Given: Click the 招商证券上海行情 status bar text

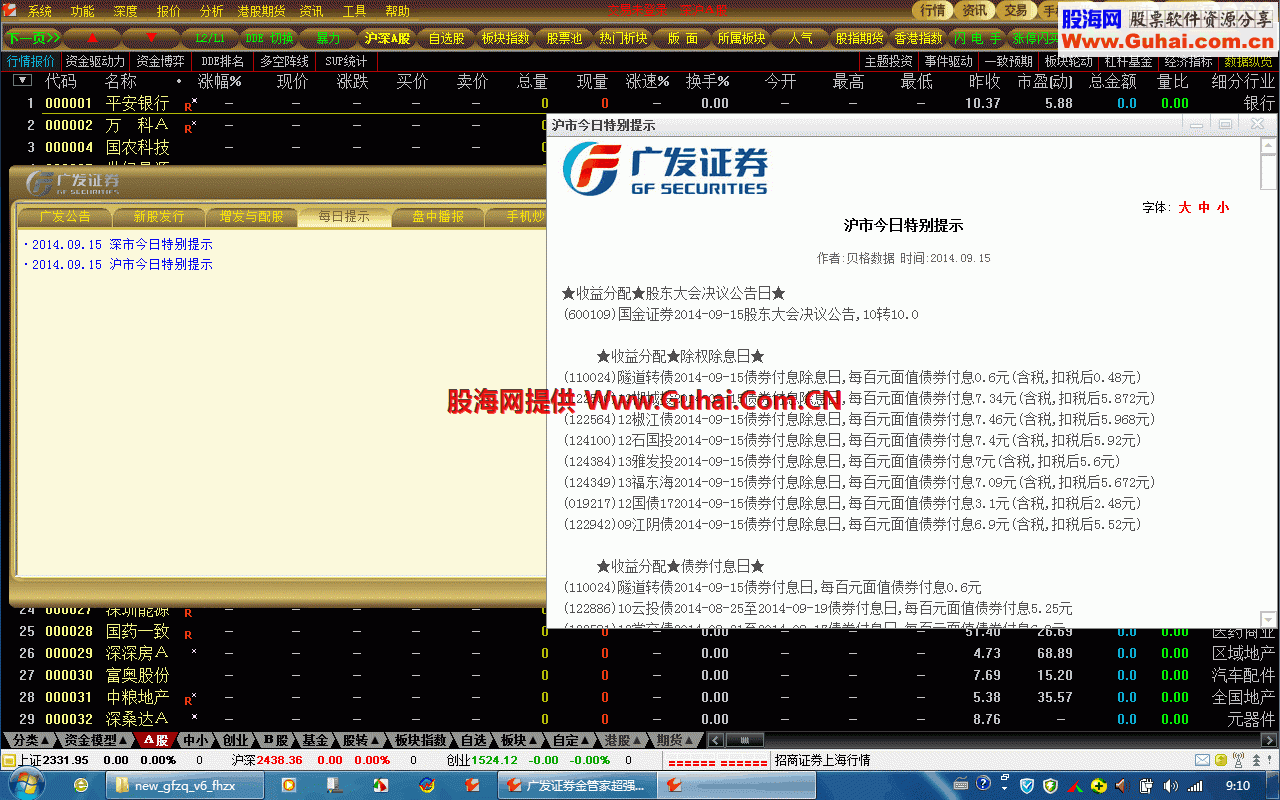Looking at the screenshot, I should pos(822,761).
